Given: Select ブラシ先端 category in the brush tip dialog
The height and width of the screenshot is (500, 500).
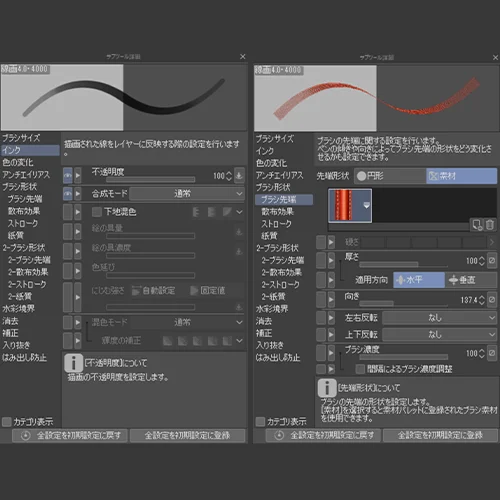Looking at the screenshot, I should coord(284,199).
